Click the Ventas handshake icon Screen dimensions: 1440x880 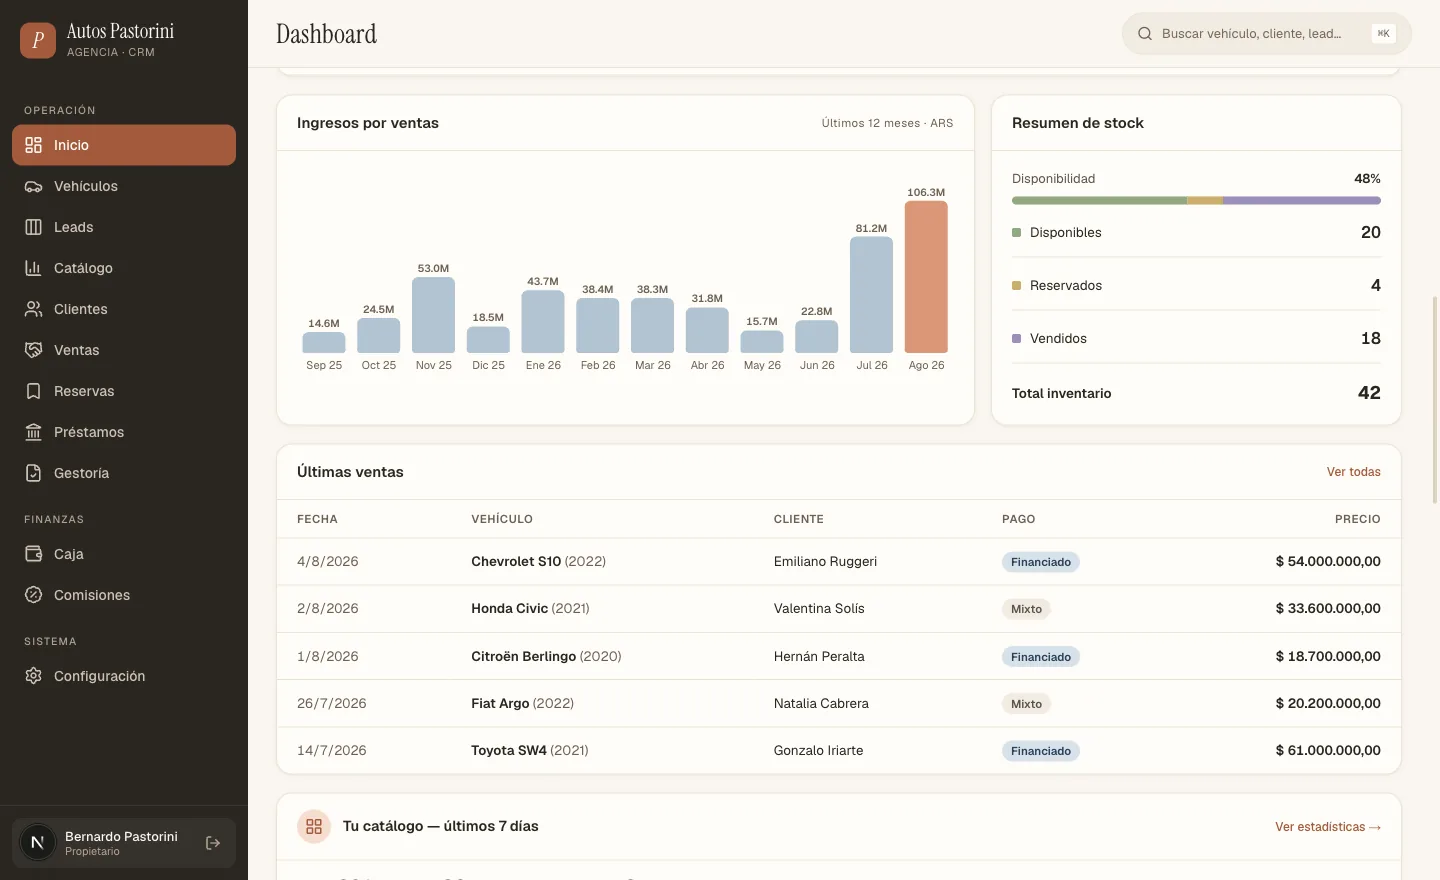coord(33,350)
